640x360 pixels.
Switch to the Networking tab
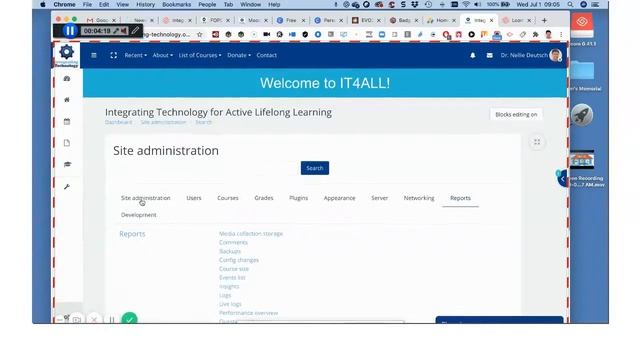[419, 198]
